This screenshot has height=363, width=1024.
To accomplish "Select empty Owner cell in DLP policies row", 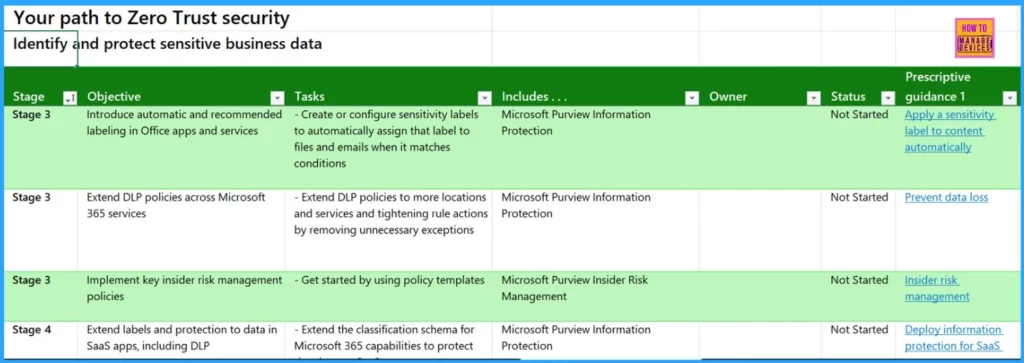I will [760, 230].
